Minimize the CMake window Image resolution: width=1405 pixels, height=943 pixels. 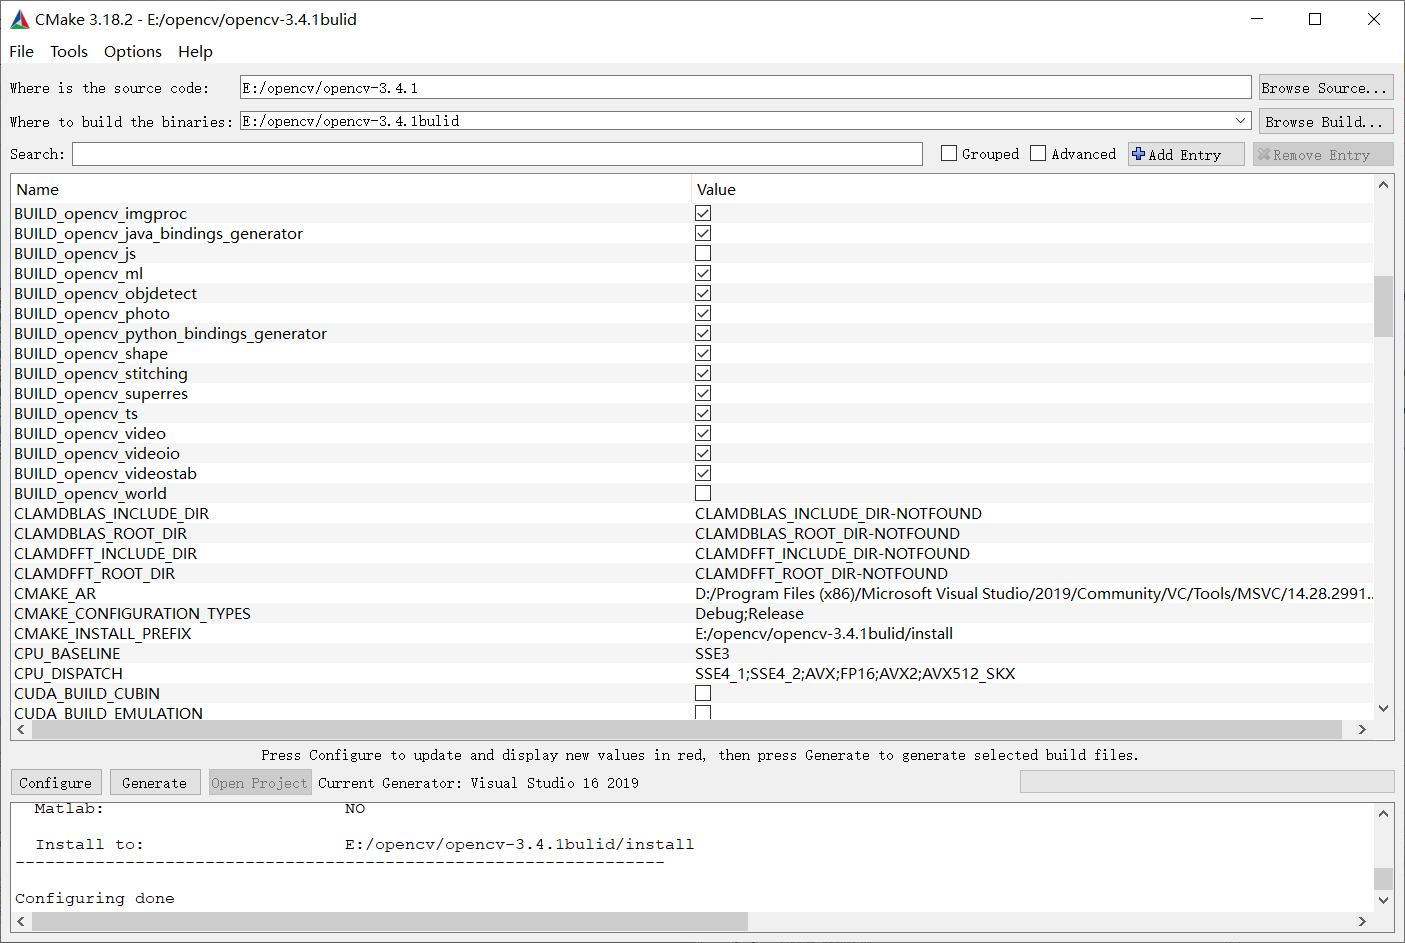coord(1257,19)
